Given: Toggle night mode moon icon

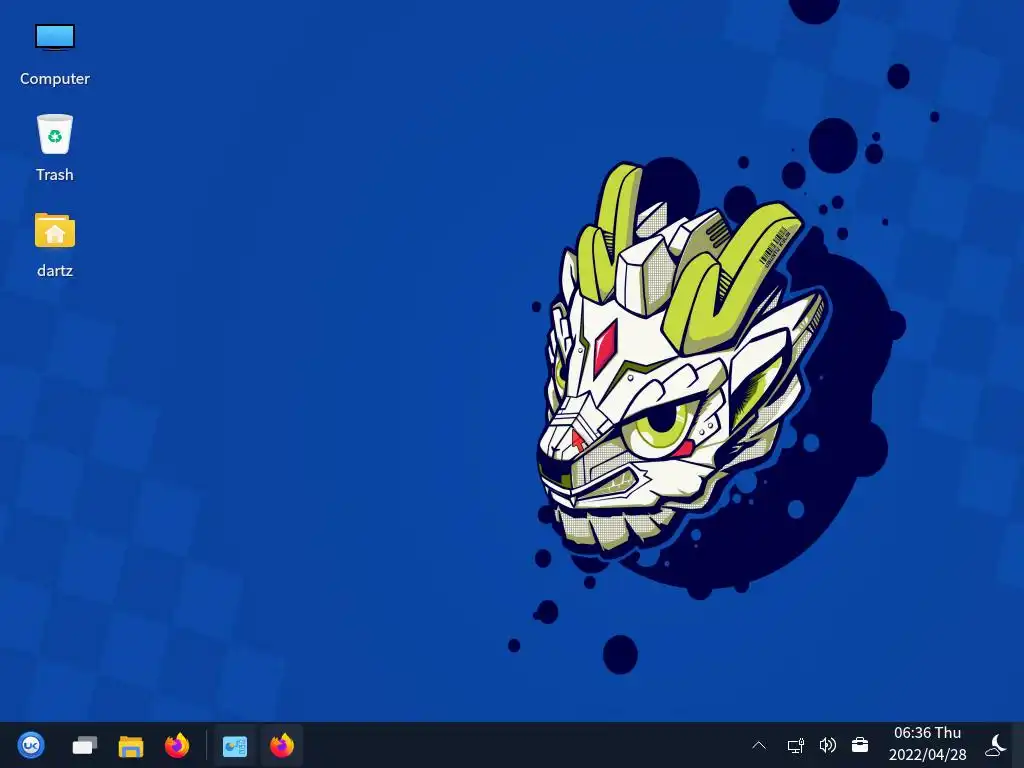Looking at the screenshot, I should pyautogui.click(x=997, y=745).
